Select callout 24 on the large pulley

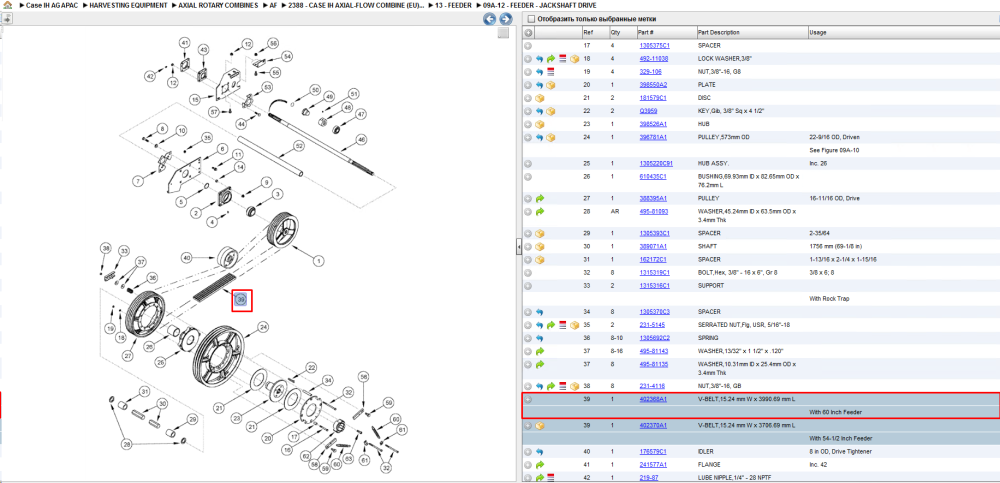tap(261, 327)
